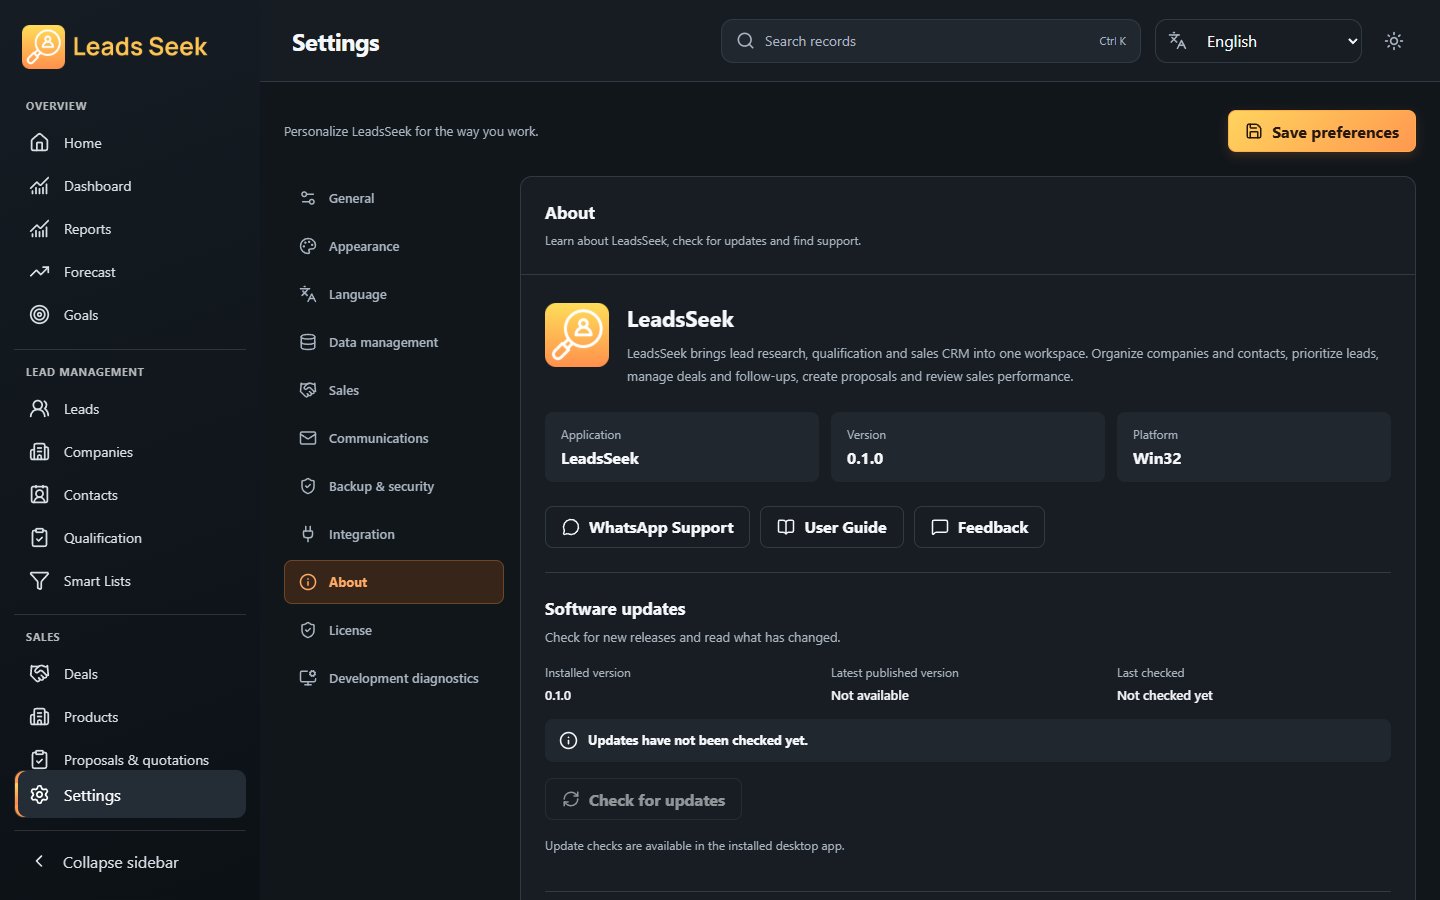Click the Version 0.1.0 card
The image size is (1440, 900).
(968, 447)
